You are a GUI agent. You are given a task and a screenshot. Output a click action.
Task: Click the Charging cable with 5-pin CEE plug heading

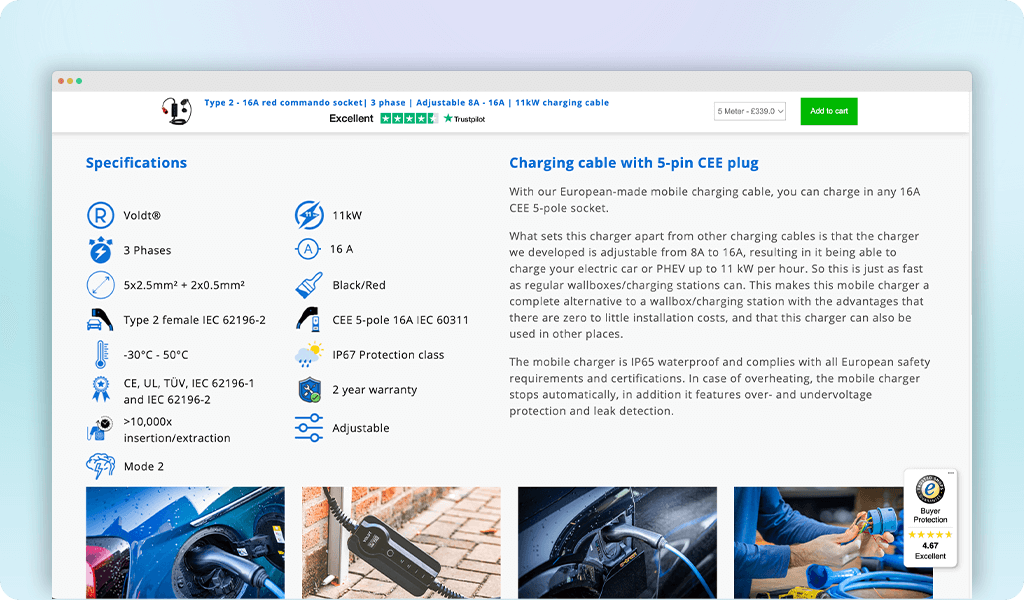coord(634,163)
